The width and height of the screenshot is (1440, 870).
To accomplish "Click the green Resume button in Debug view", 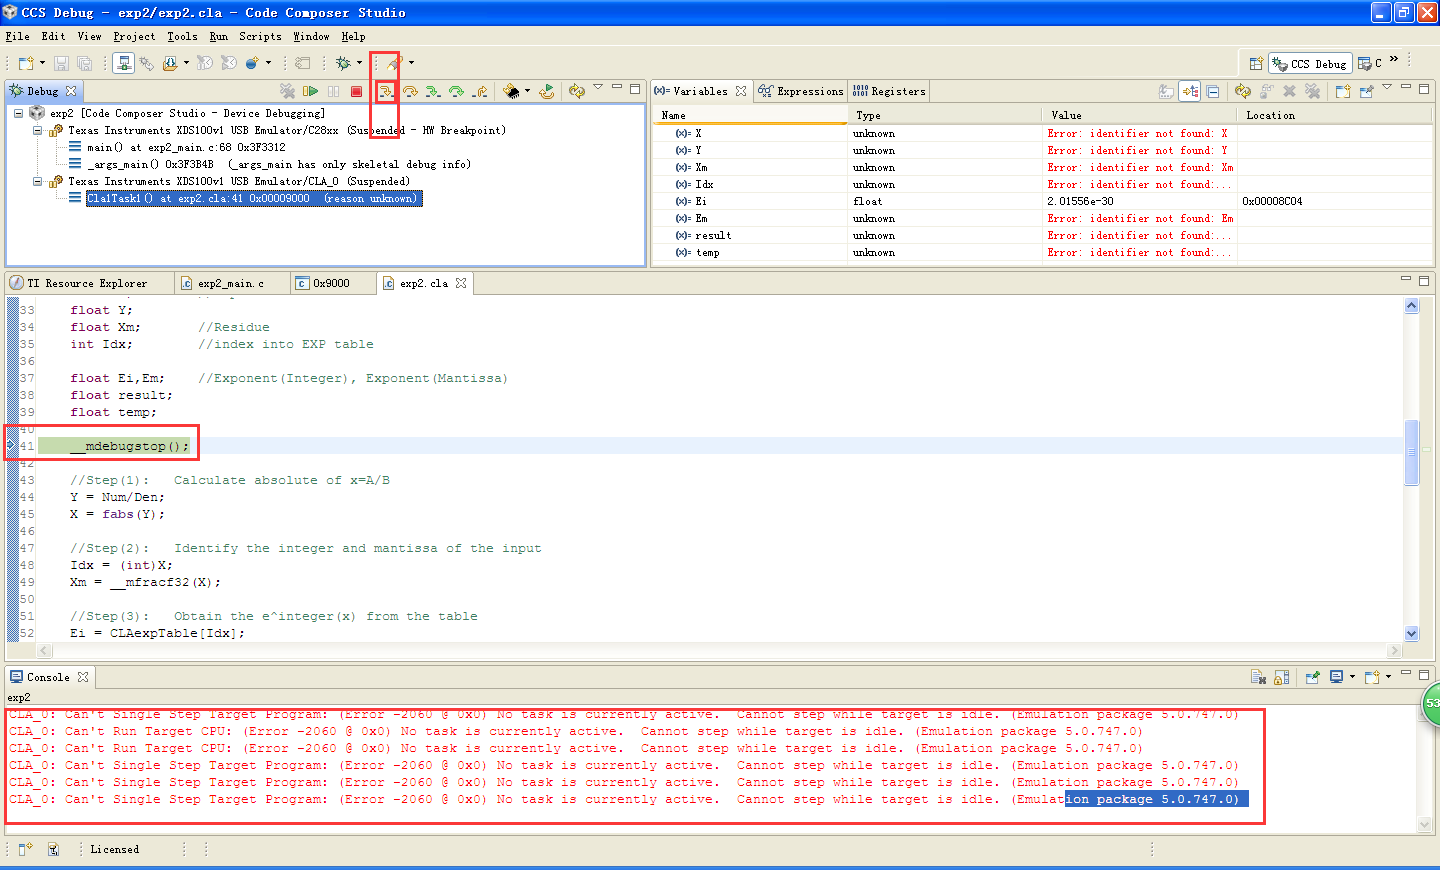I will click(310, 91).
